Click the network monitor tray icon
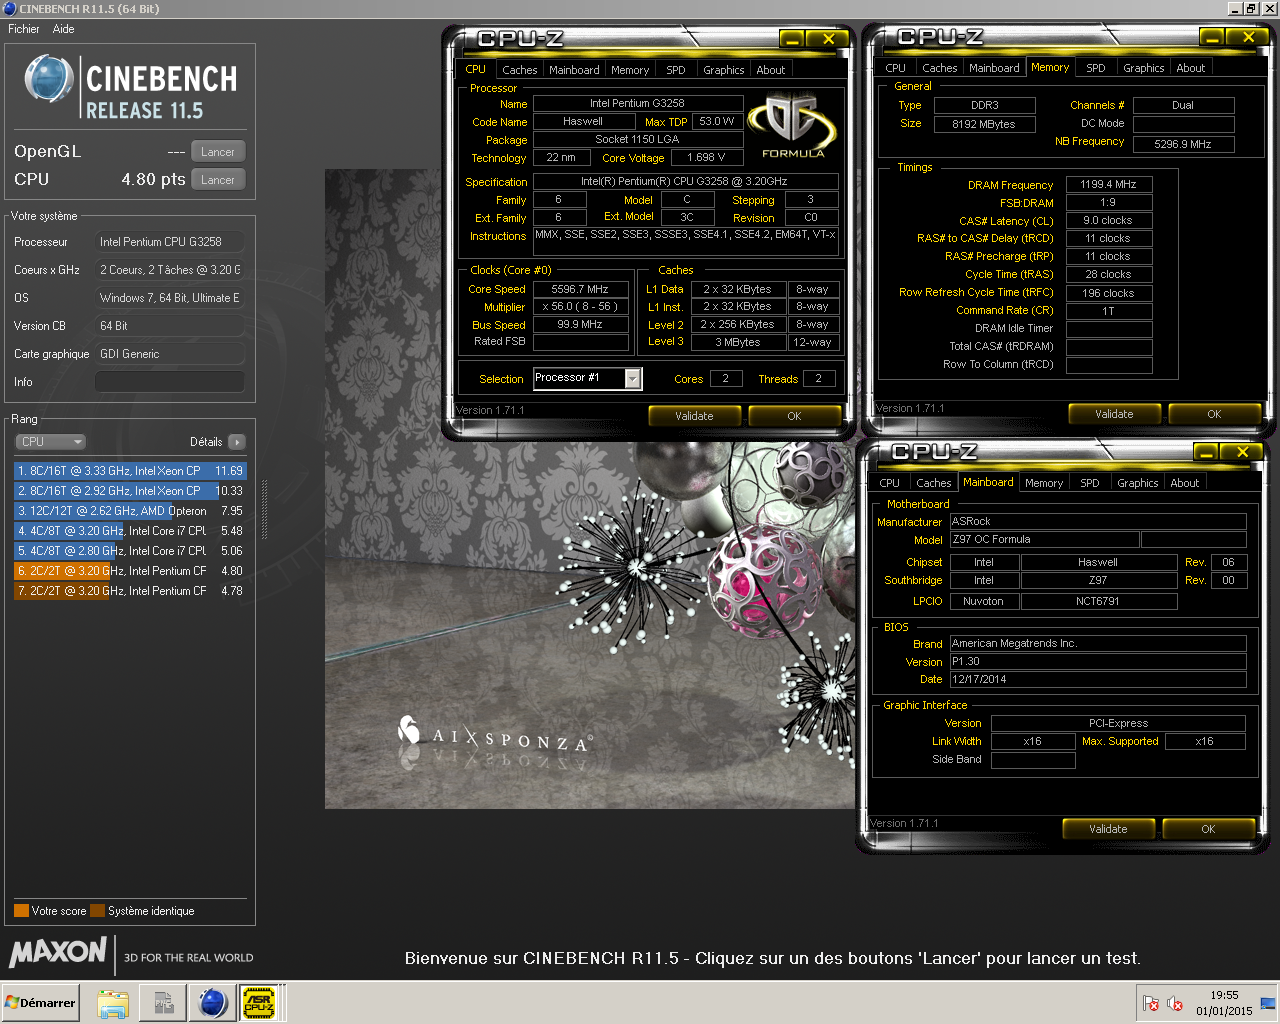 click(x=1268, y=1003)
